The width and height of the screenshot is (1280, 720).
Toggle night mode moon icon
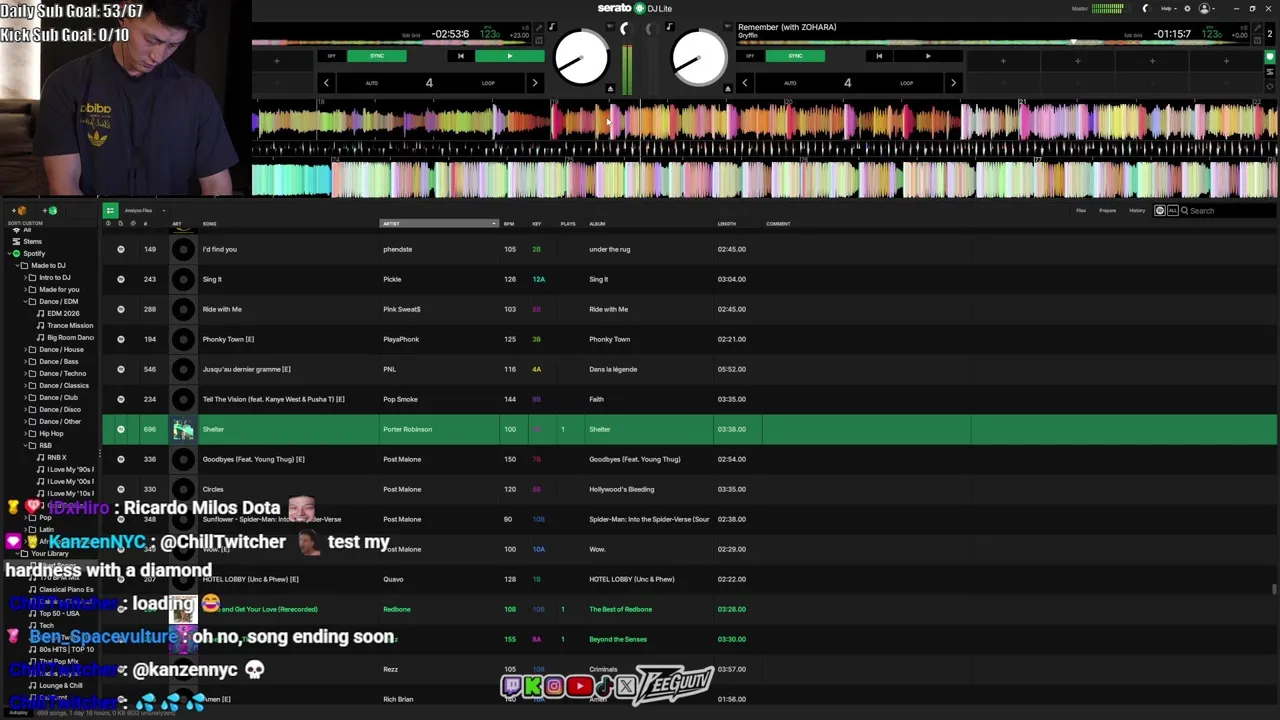click(1146, 8)
